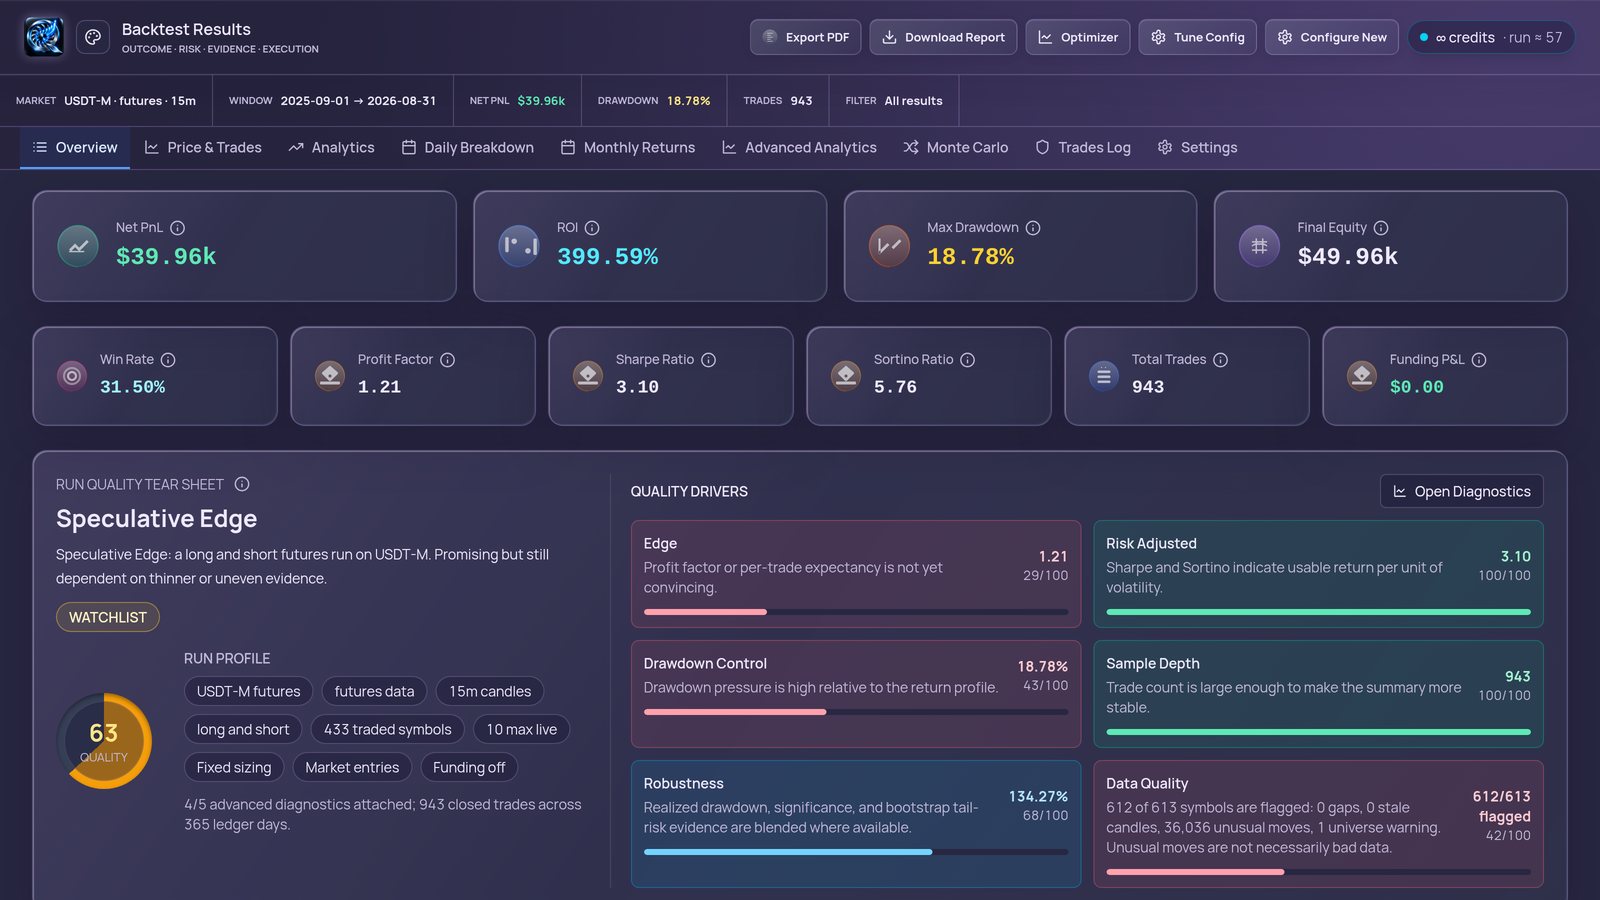Click the Total Trades info icon

coord(1220,360)
